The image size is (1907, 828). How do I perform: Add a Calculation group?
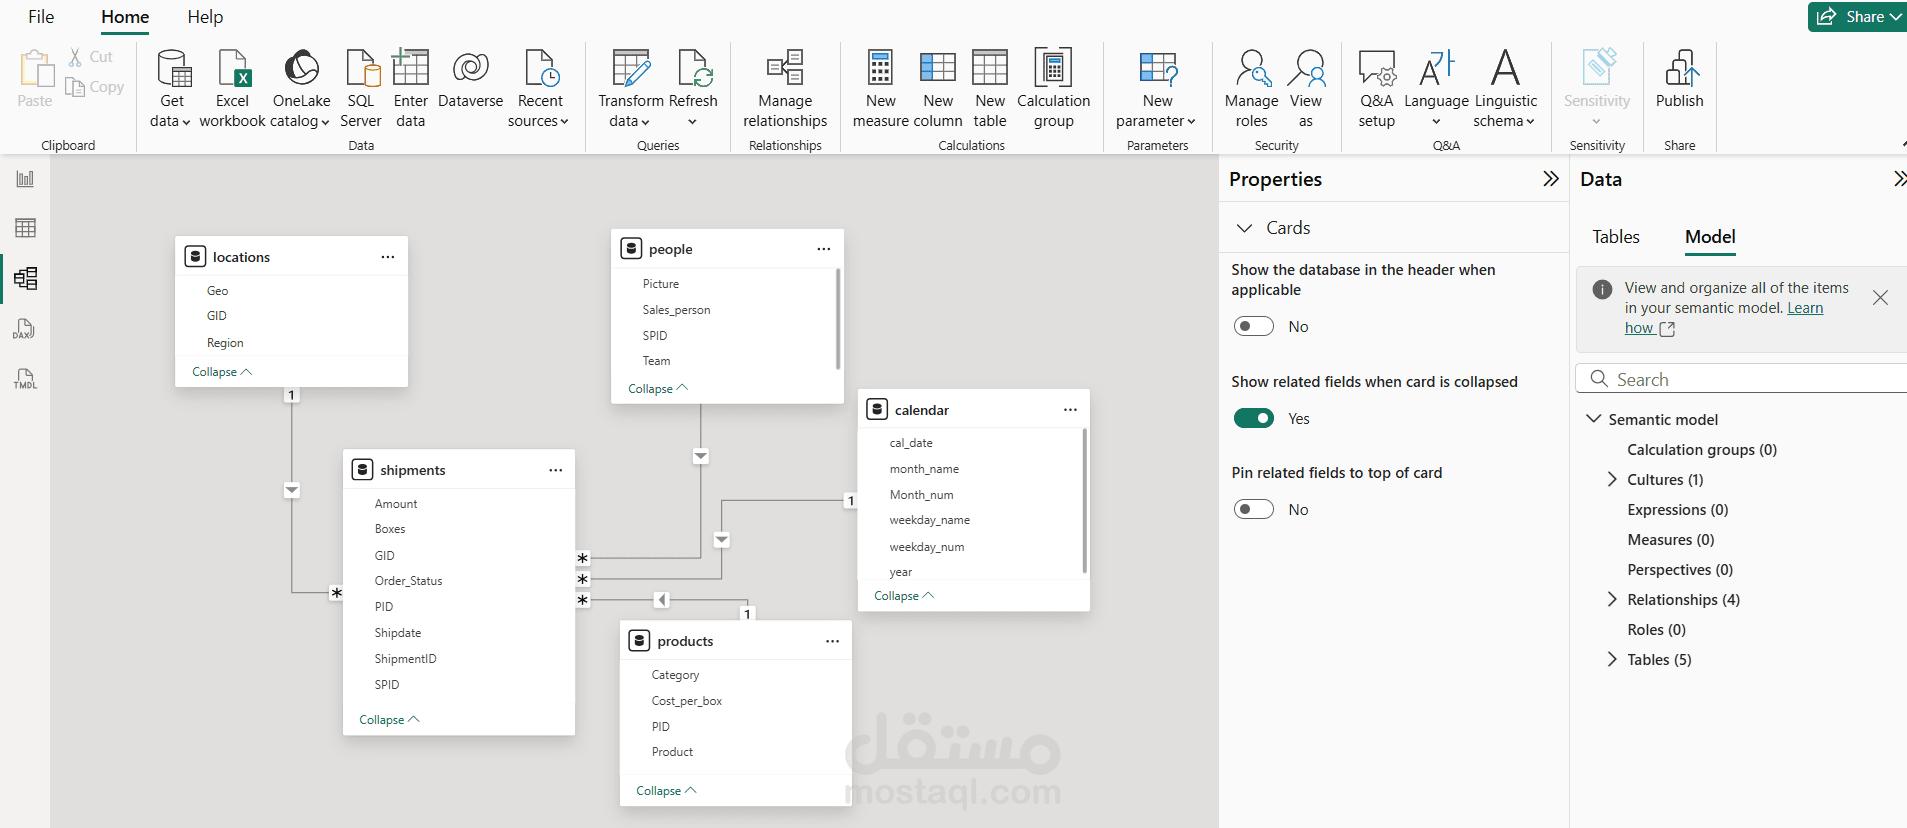pos(1053,89)
